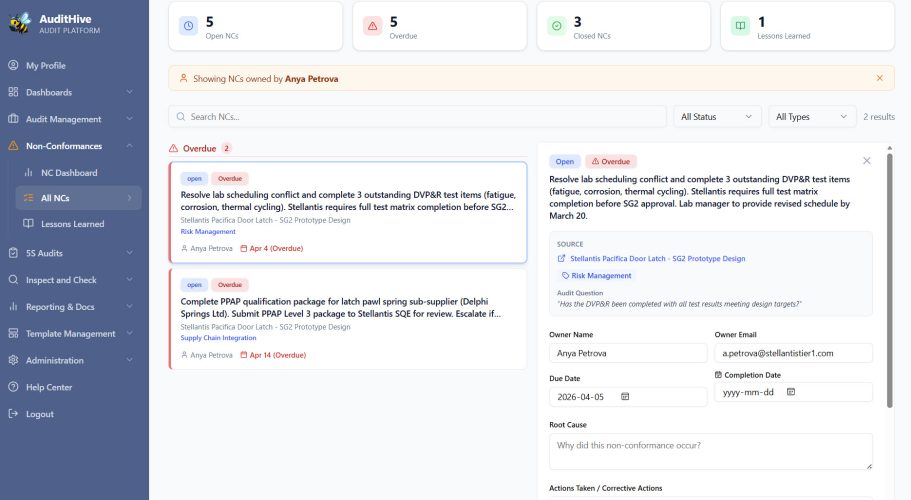911x500 pixels.
Task: Collapse the Non-Conformances section chevron
Action: pos(130,146)
